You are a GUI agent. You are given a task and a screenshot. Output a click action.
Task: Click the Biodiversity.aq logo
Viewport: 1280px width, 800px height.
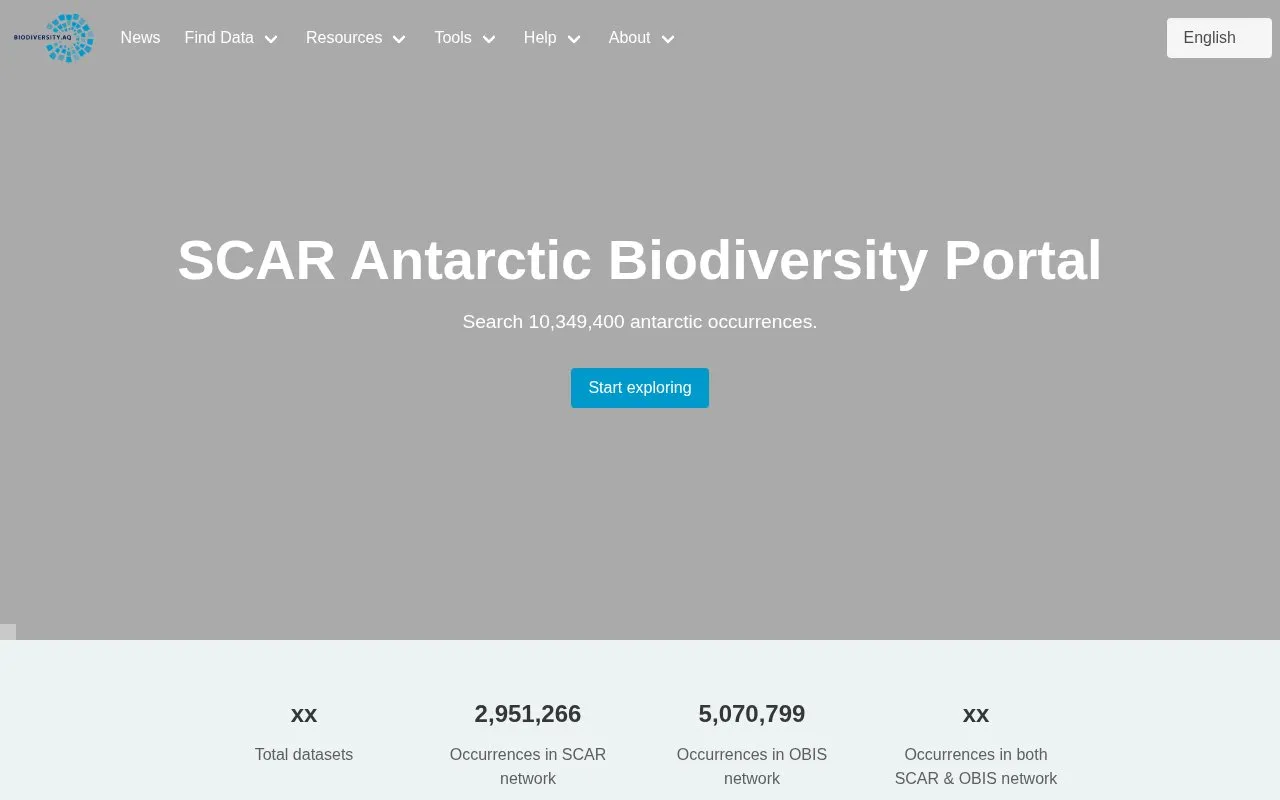(x=54, y=38)
